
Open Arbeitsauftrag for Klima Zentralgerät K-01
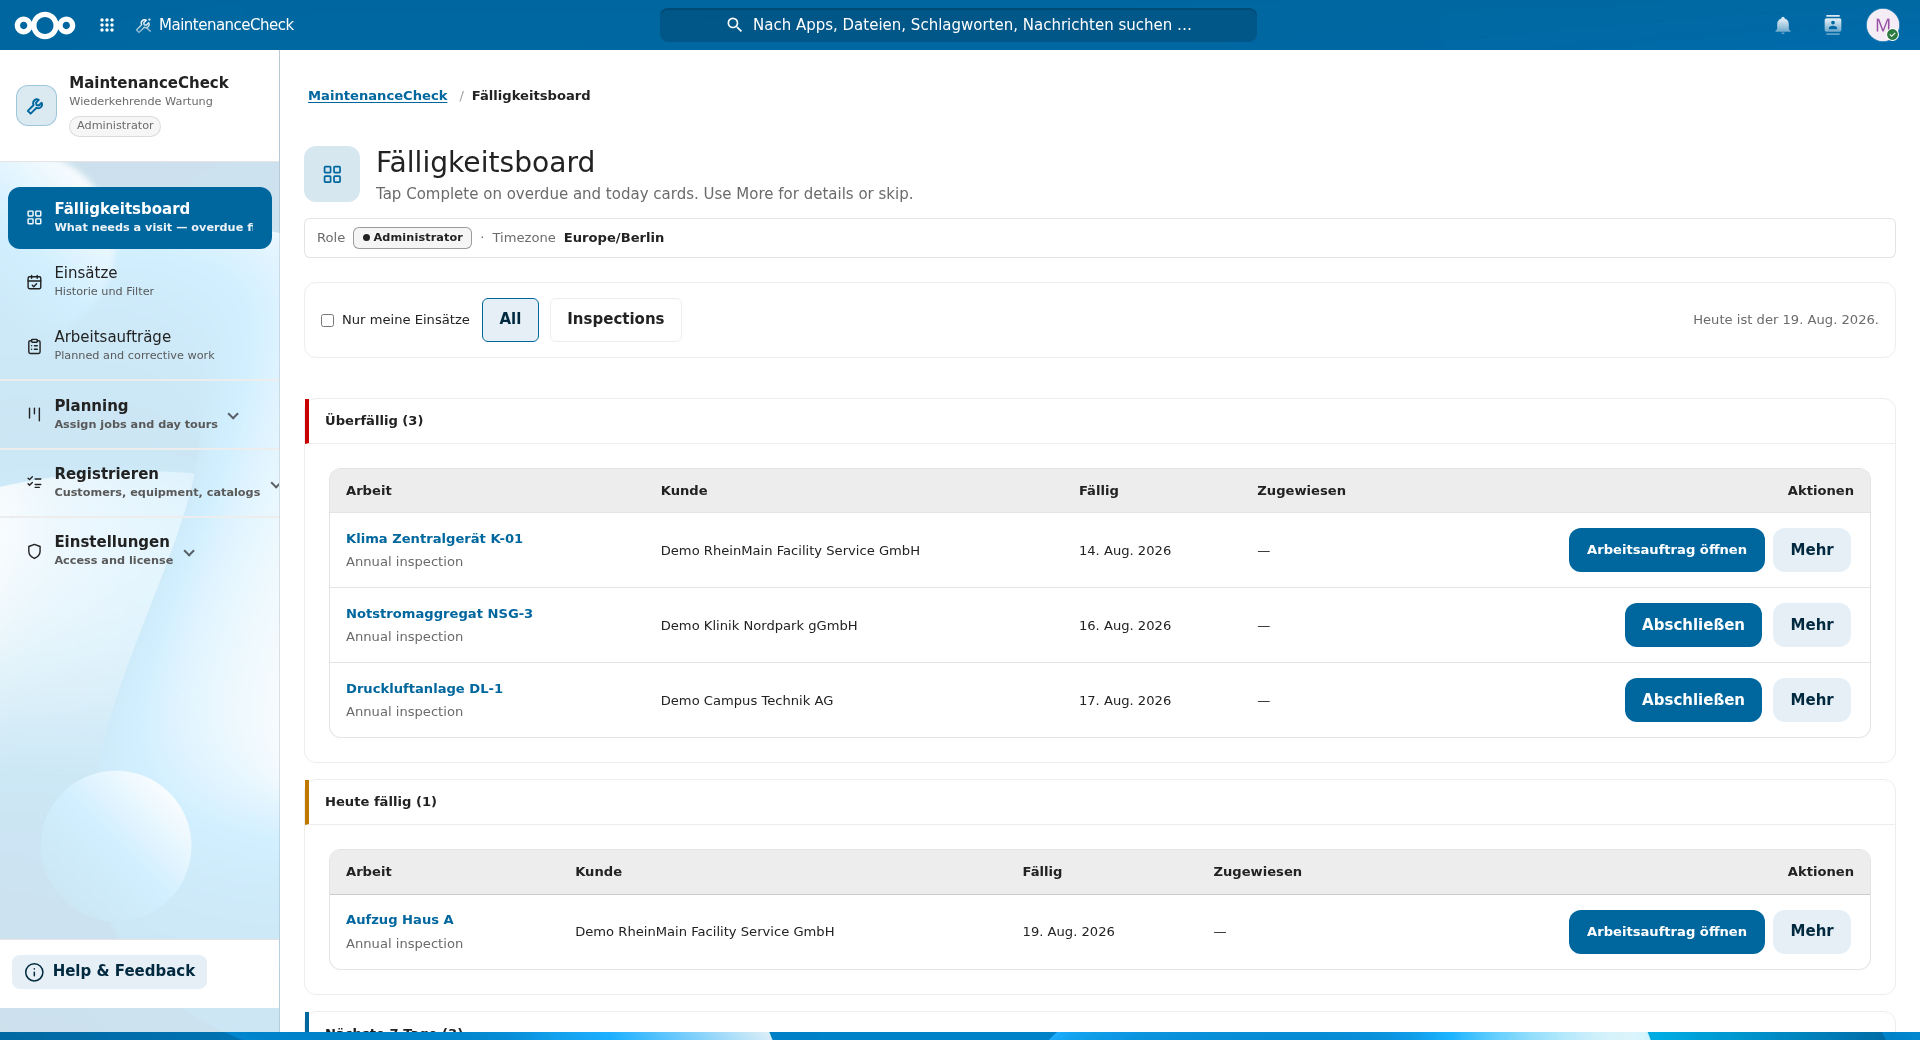click(1666, 550)
